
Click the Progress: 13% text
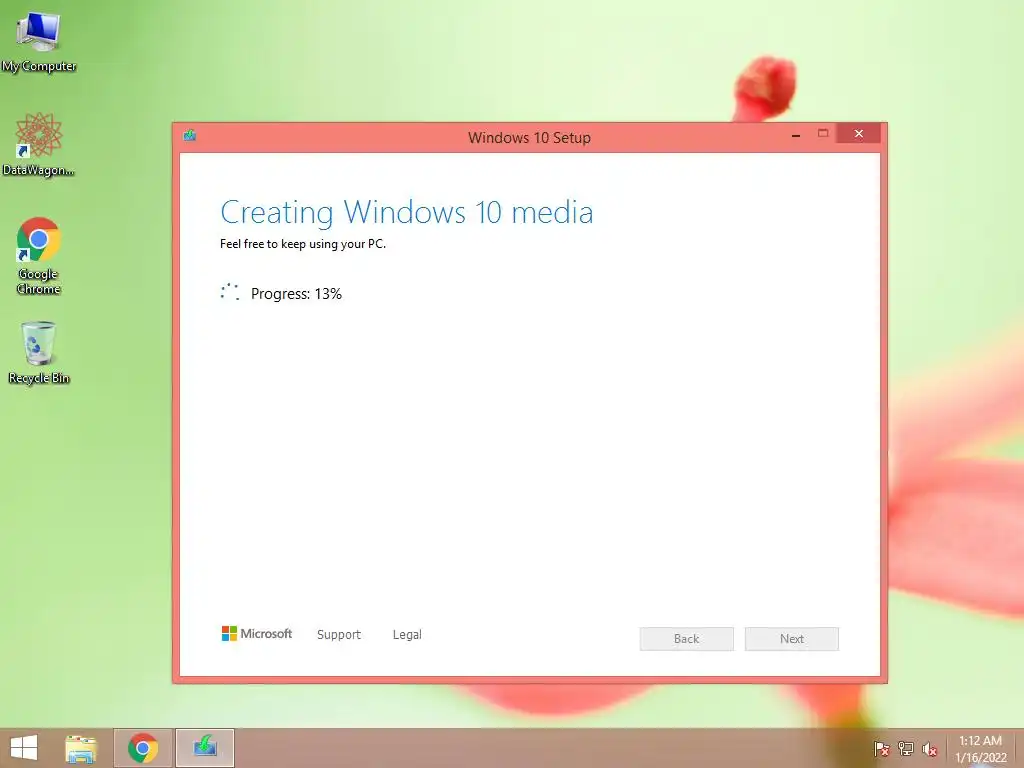[296, 294]
